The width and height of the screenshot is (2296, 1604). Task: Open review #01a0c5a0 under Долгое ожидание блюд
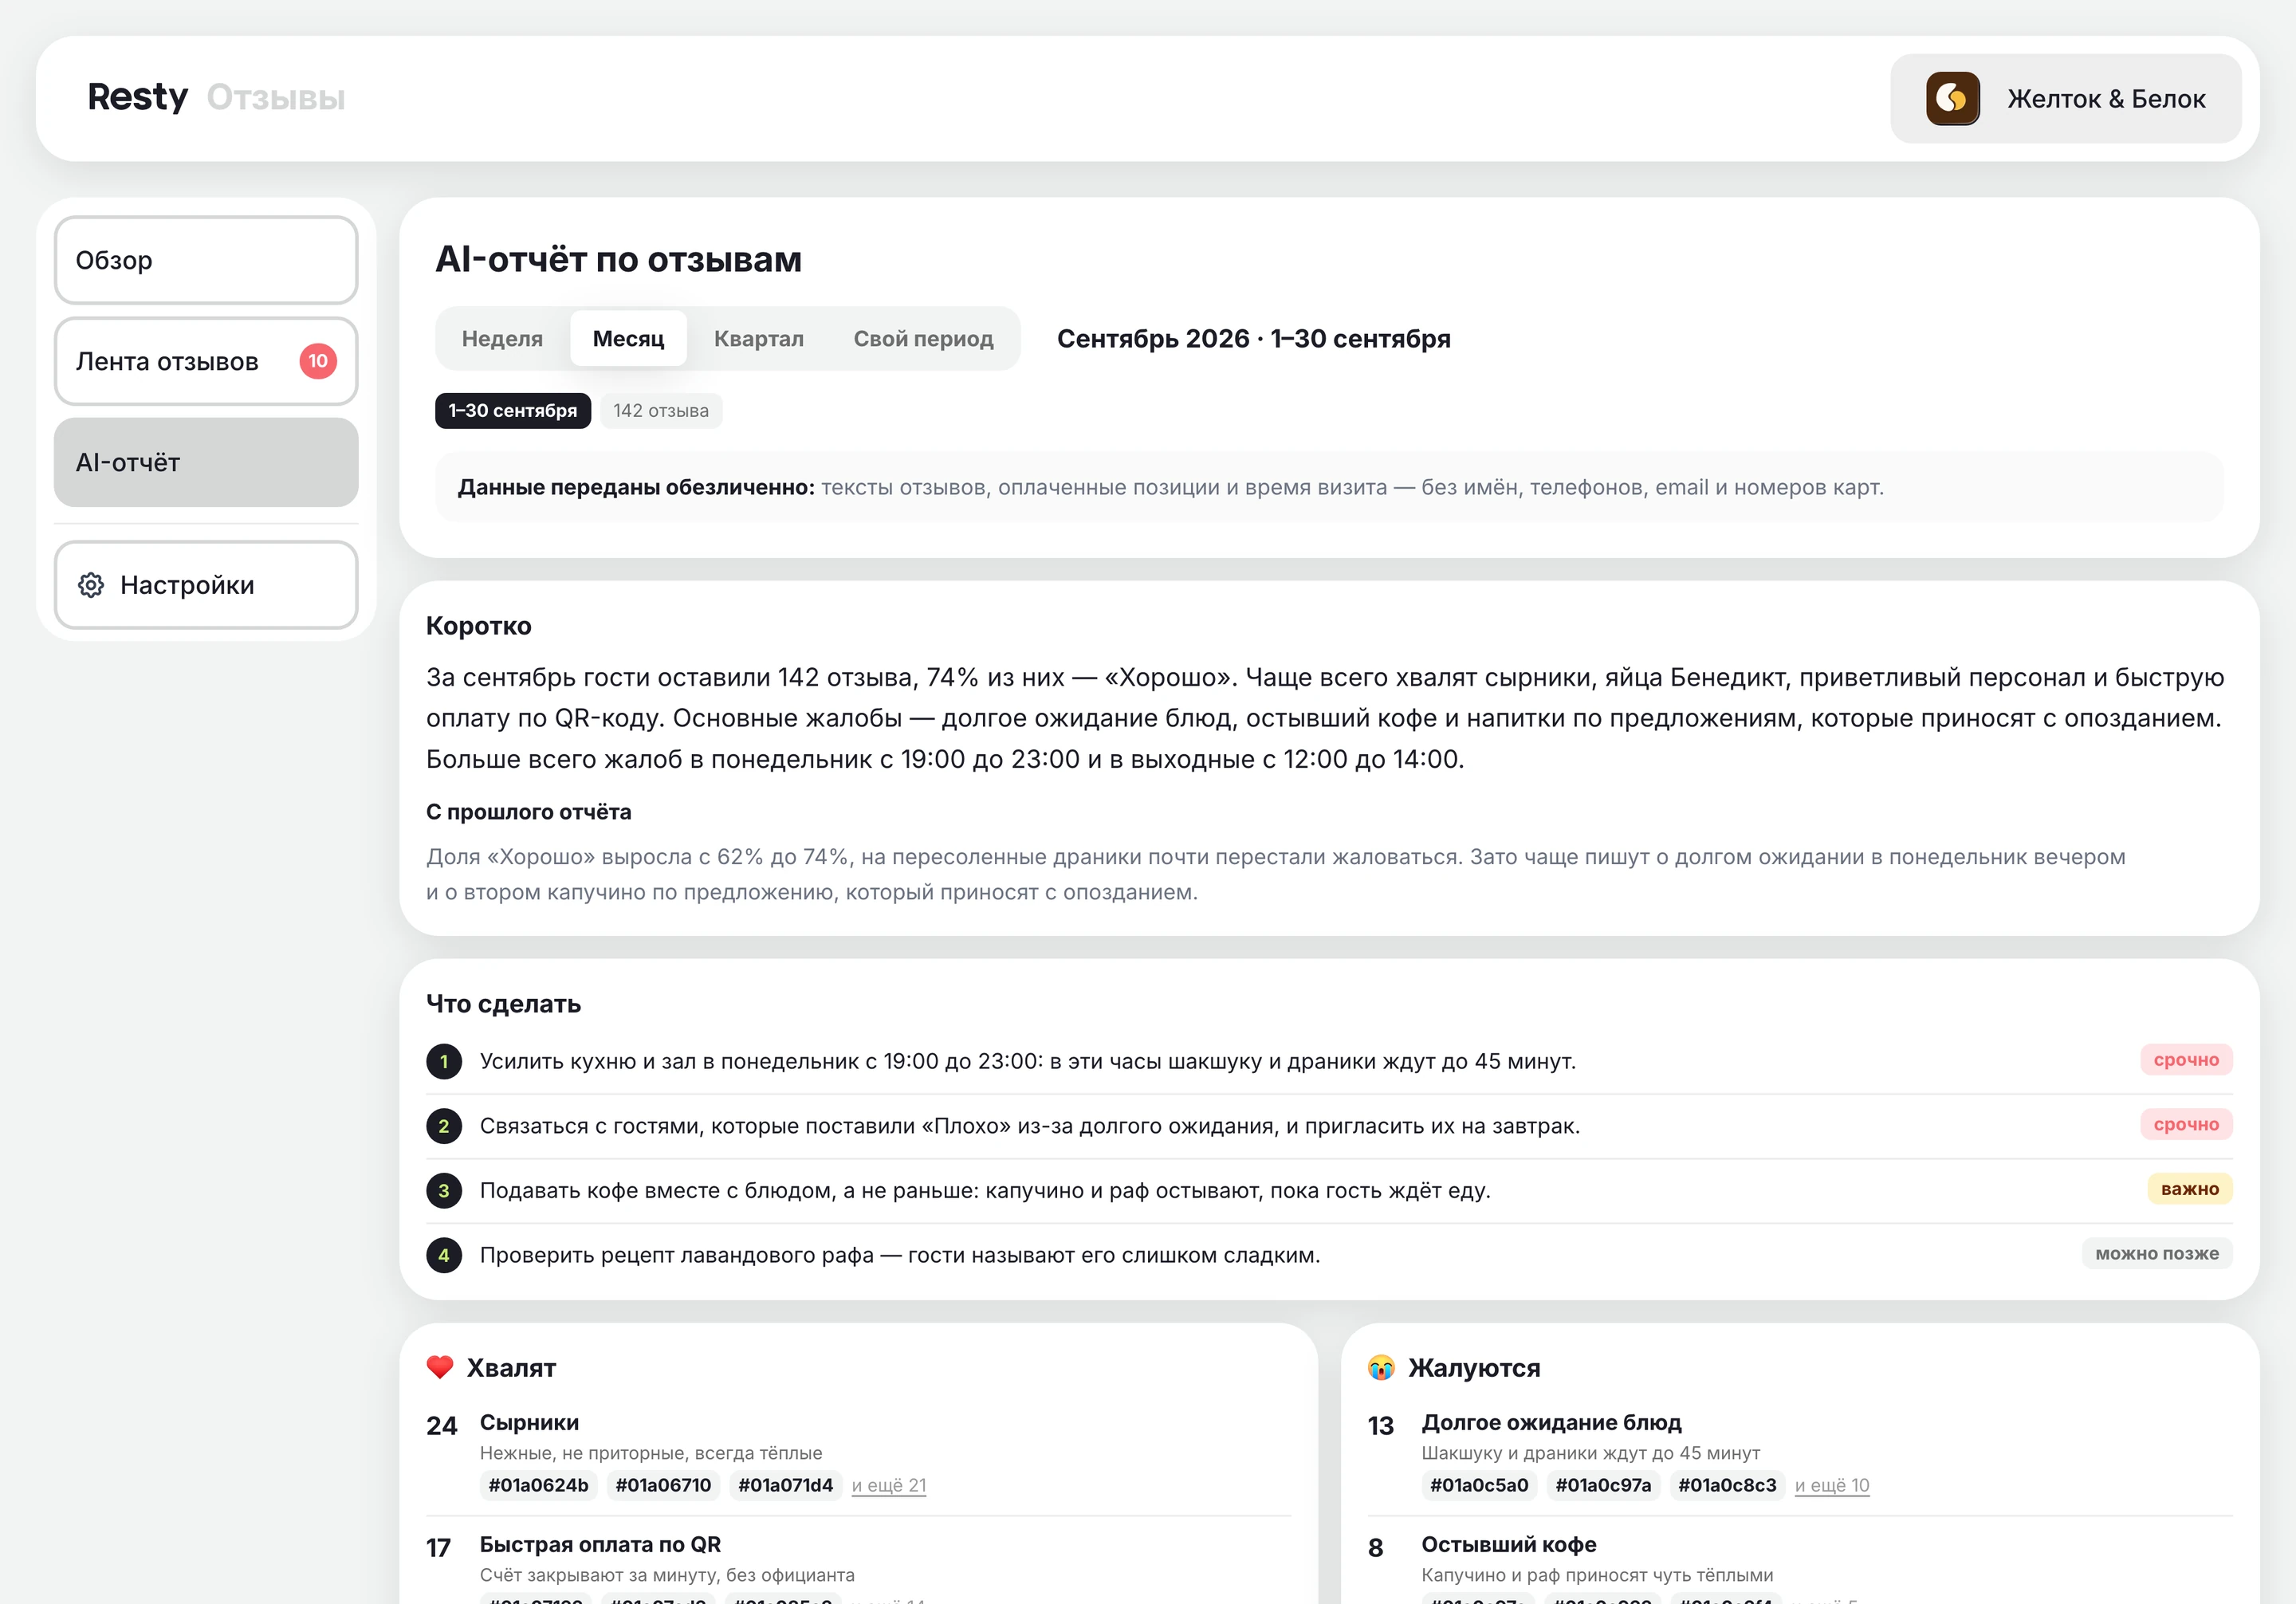click(x=1479, y=1485)
